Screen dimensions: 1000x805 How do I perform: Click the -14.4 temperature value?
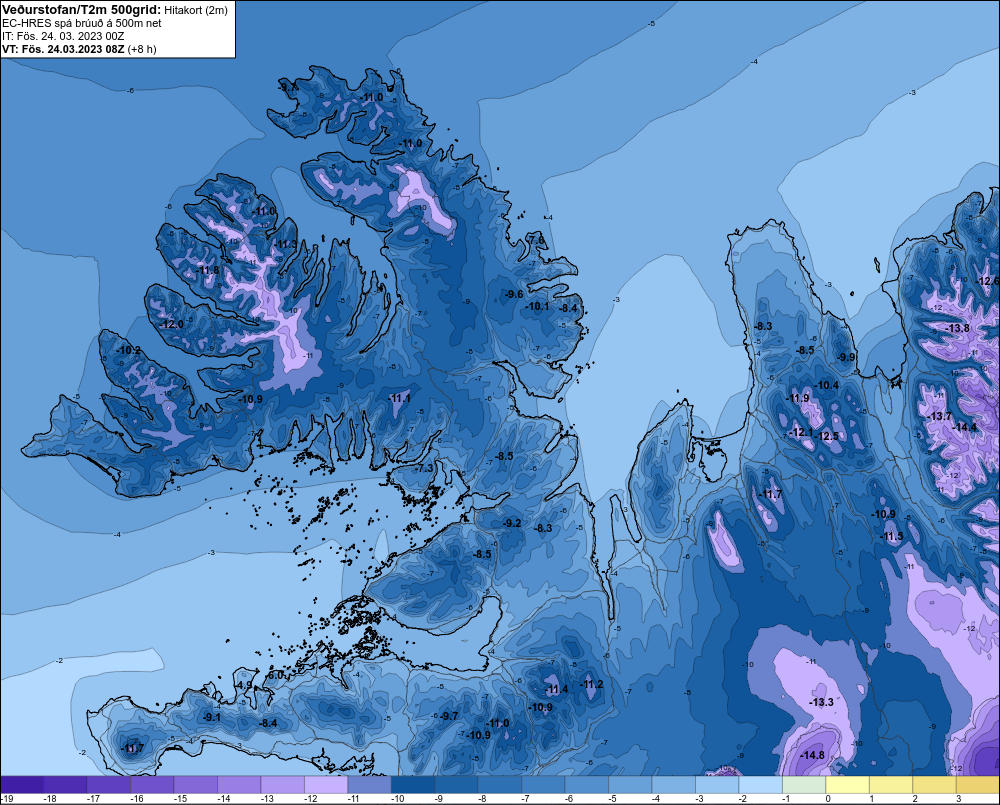pos(964,427)
